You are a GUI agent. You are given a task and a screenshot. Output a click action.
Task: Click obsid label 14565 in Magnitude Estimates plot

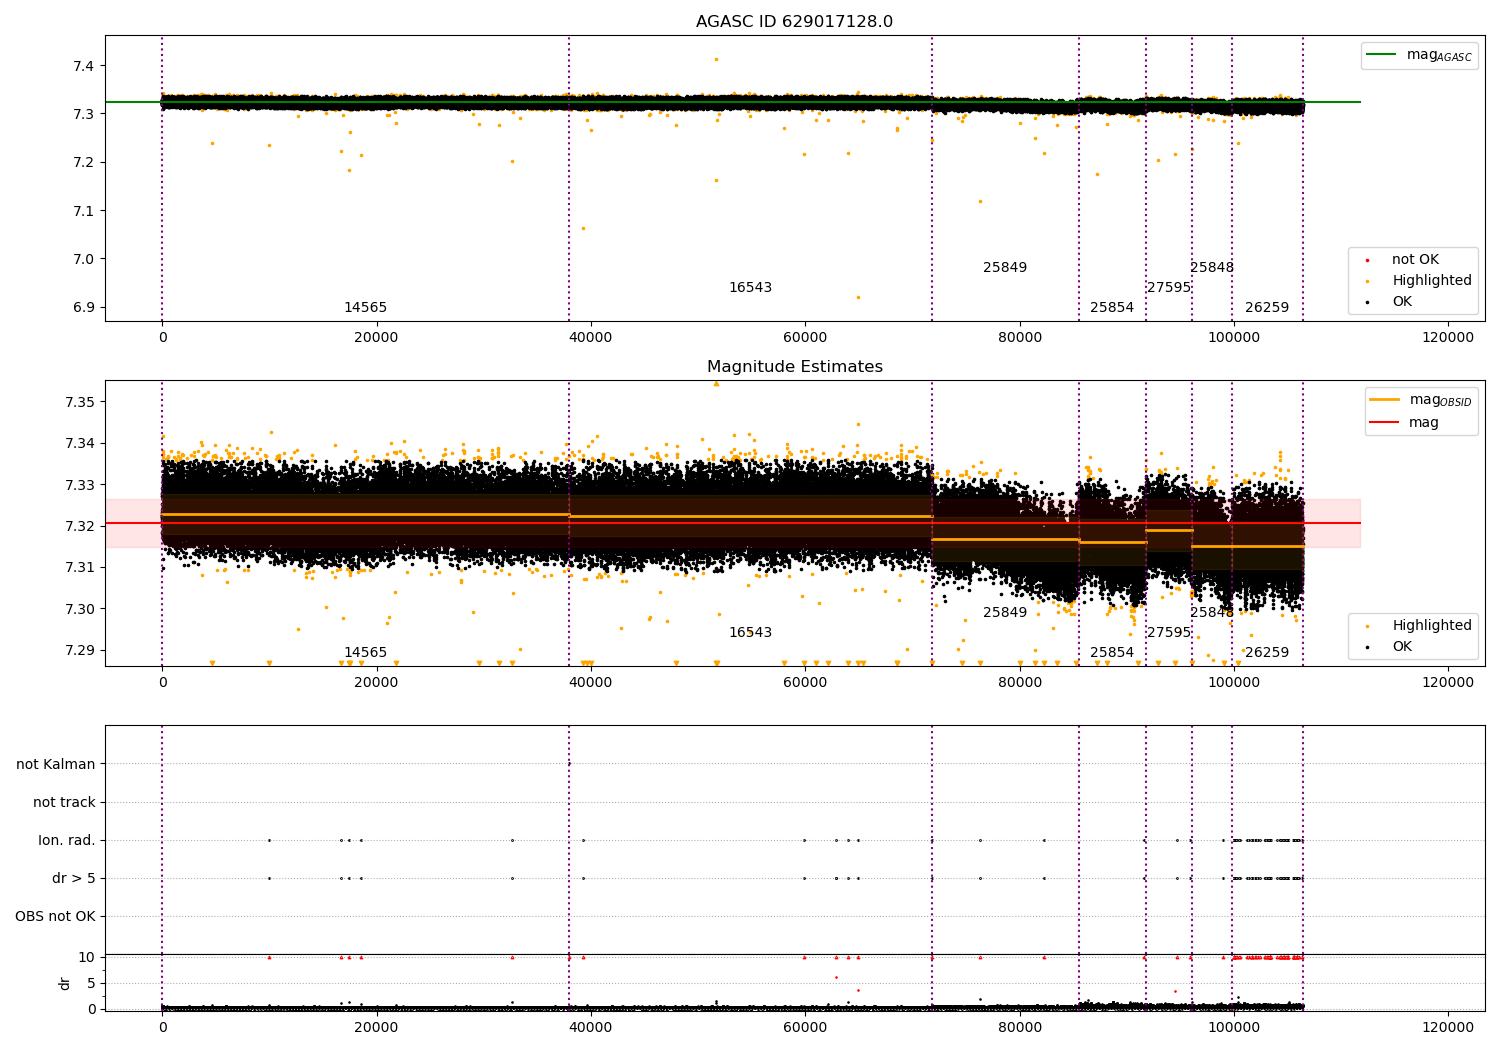[x=365, y=653]
